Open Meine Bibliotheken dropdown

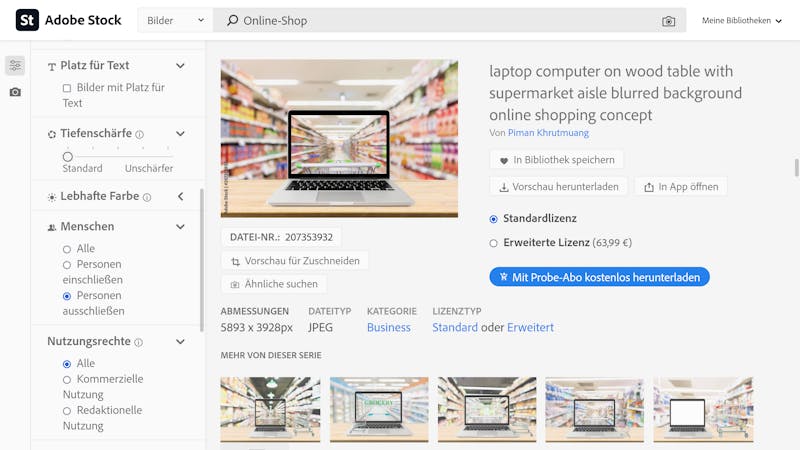pos(741,20)
